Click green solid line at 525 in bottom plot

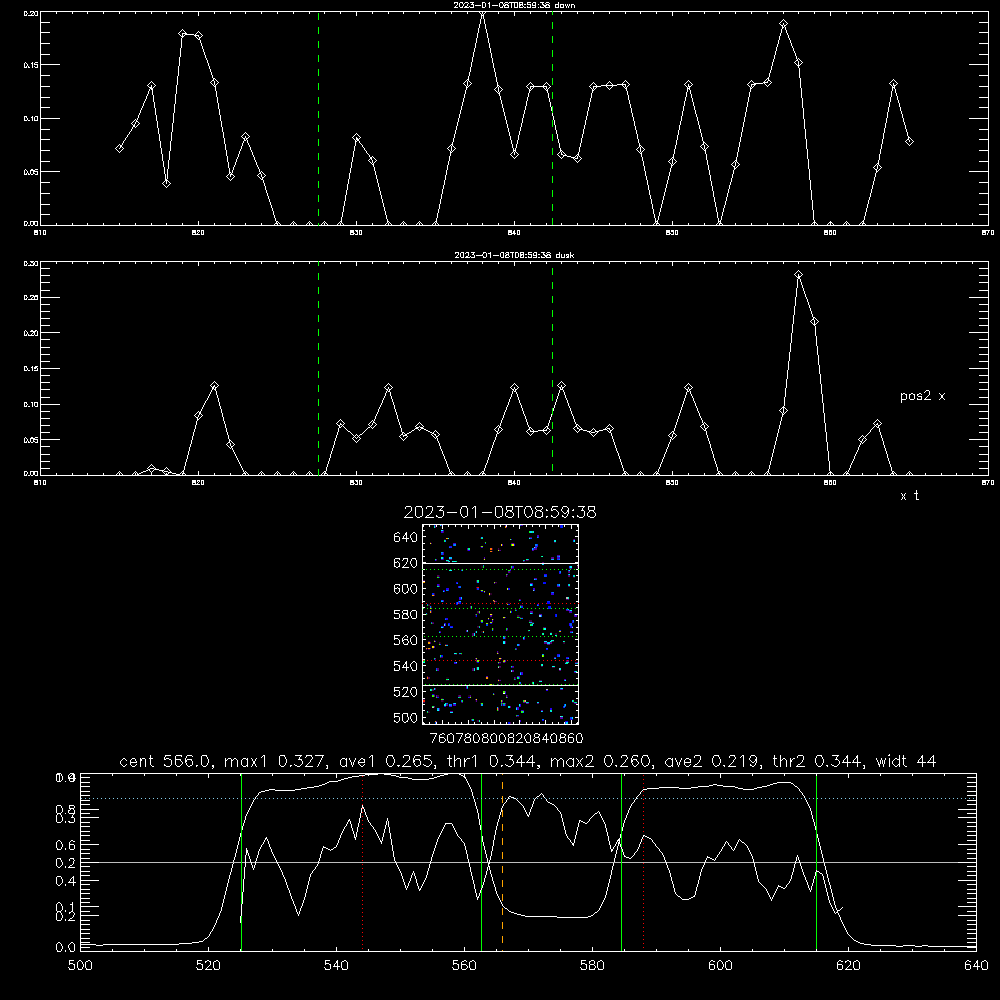click(241, 861)
